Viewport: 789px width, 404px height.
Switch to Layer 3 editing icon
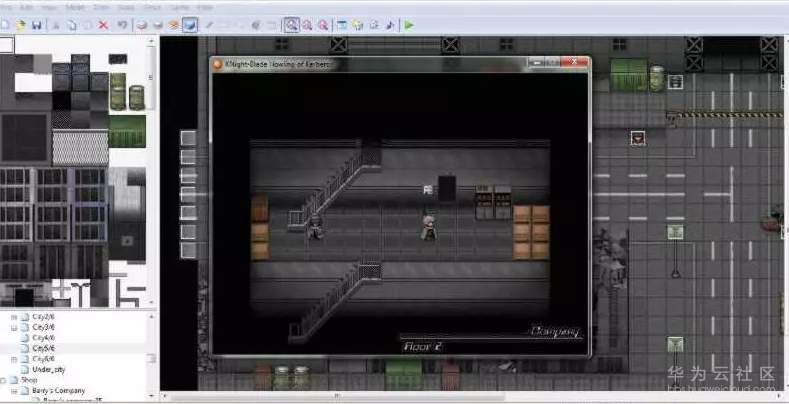174,25
